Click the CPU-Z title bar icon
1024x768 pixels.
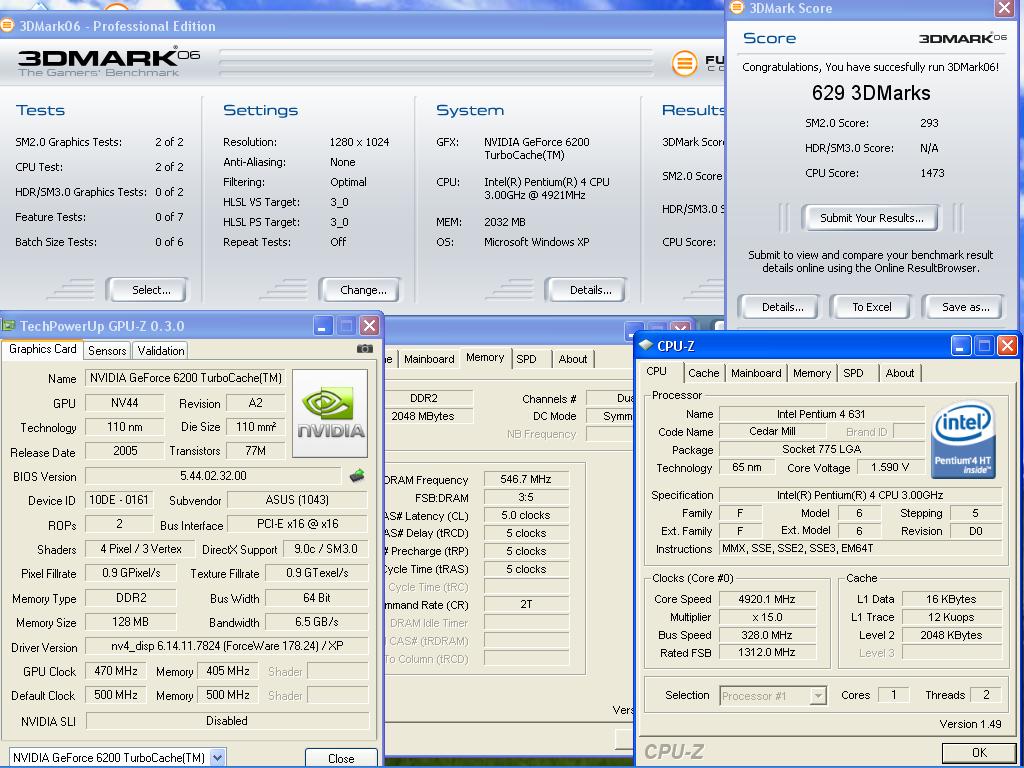point(646,345)
